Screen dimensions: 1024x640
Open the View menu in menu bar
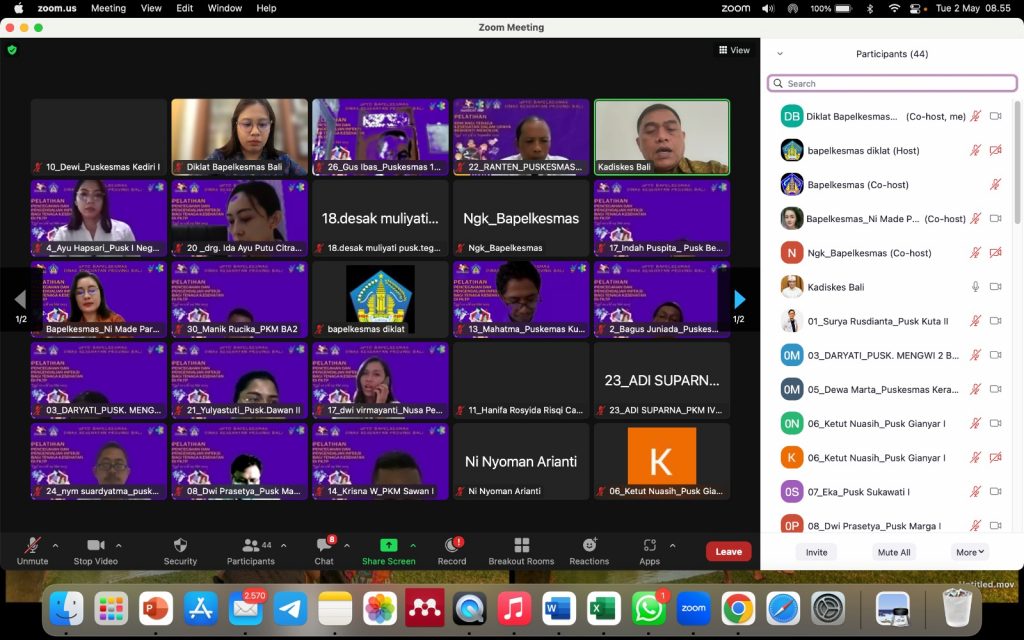(151, 8)
